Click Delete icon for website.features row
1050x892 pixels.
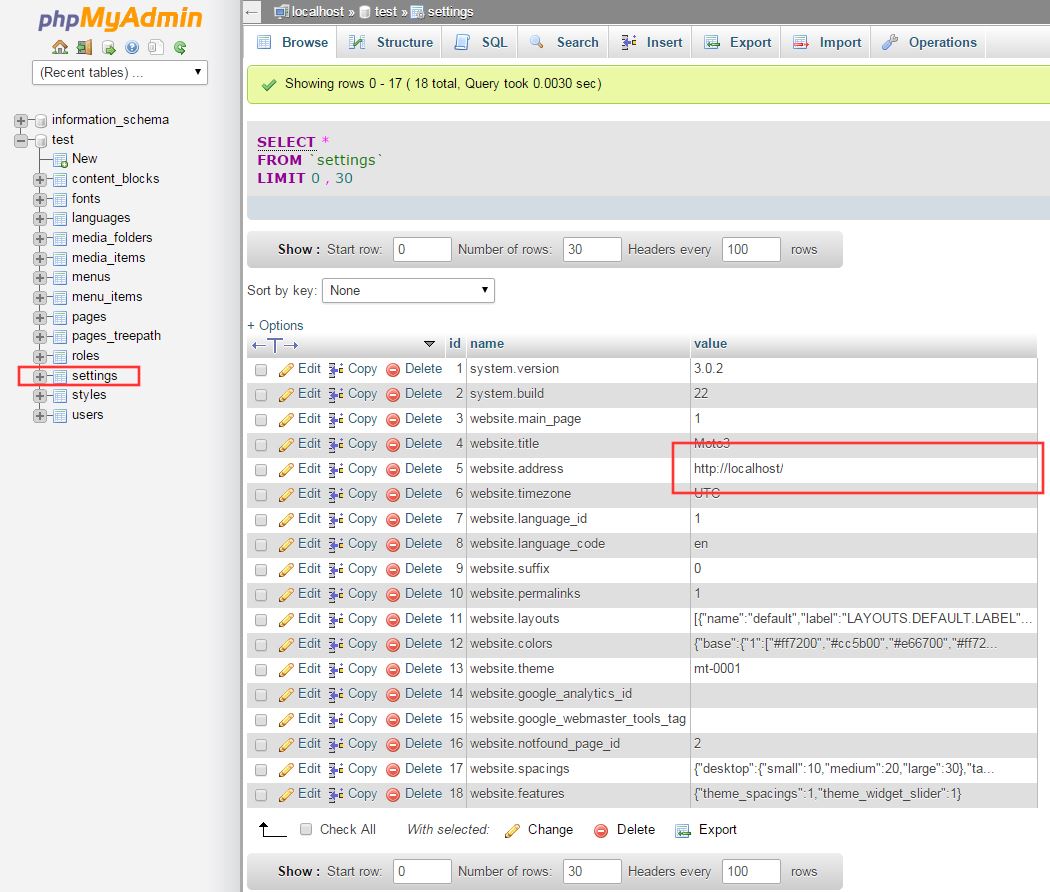393,795
